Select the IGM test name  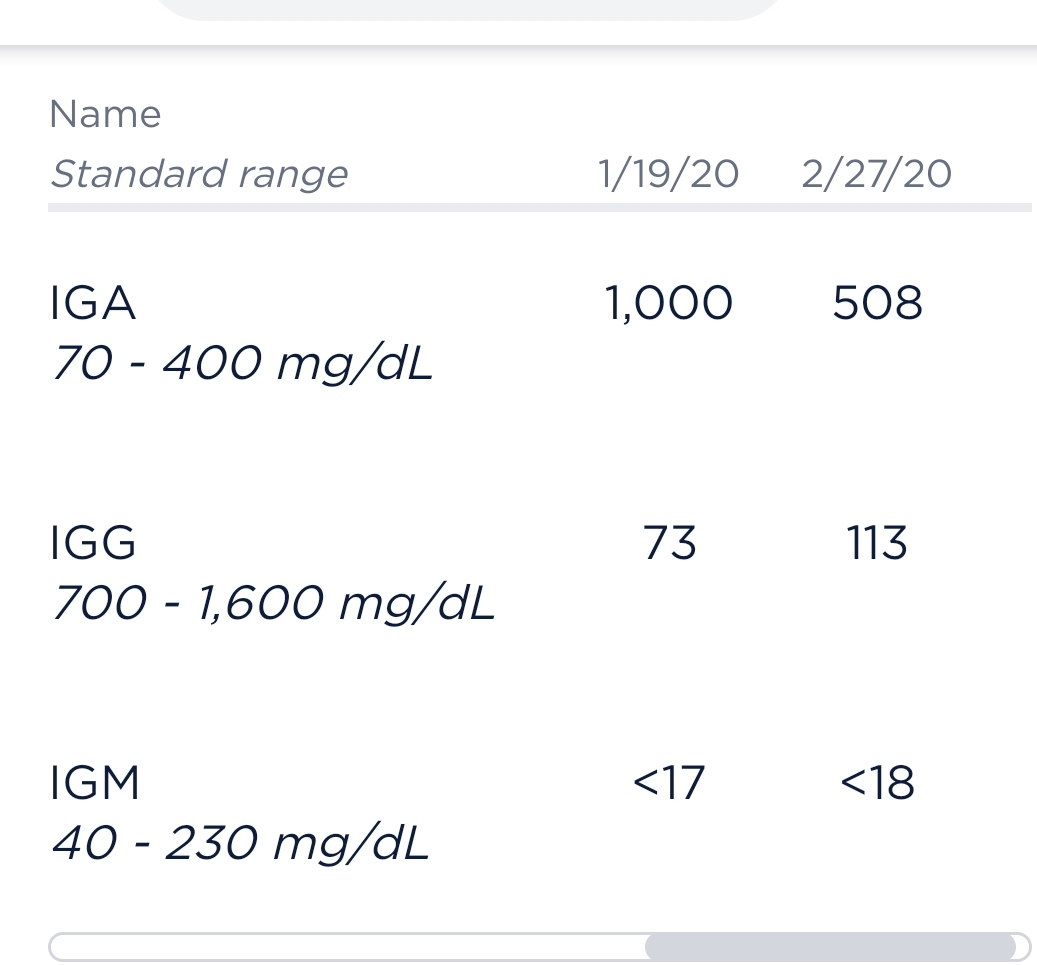pos(95,782)
